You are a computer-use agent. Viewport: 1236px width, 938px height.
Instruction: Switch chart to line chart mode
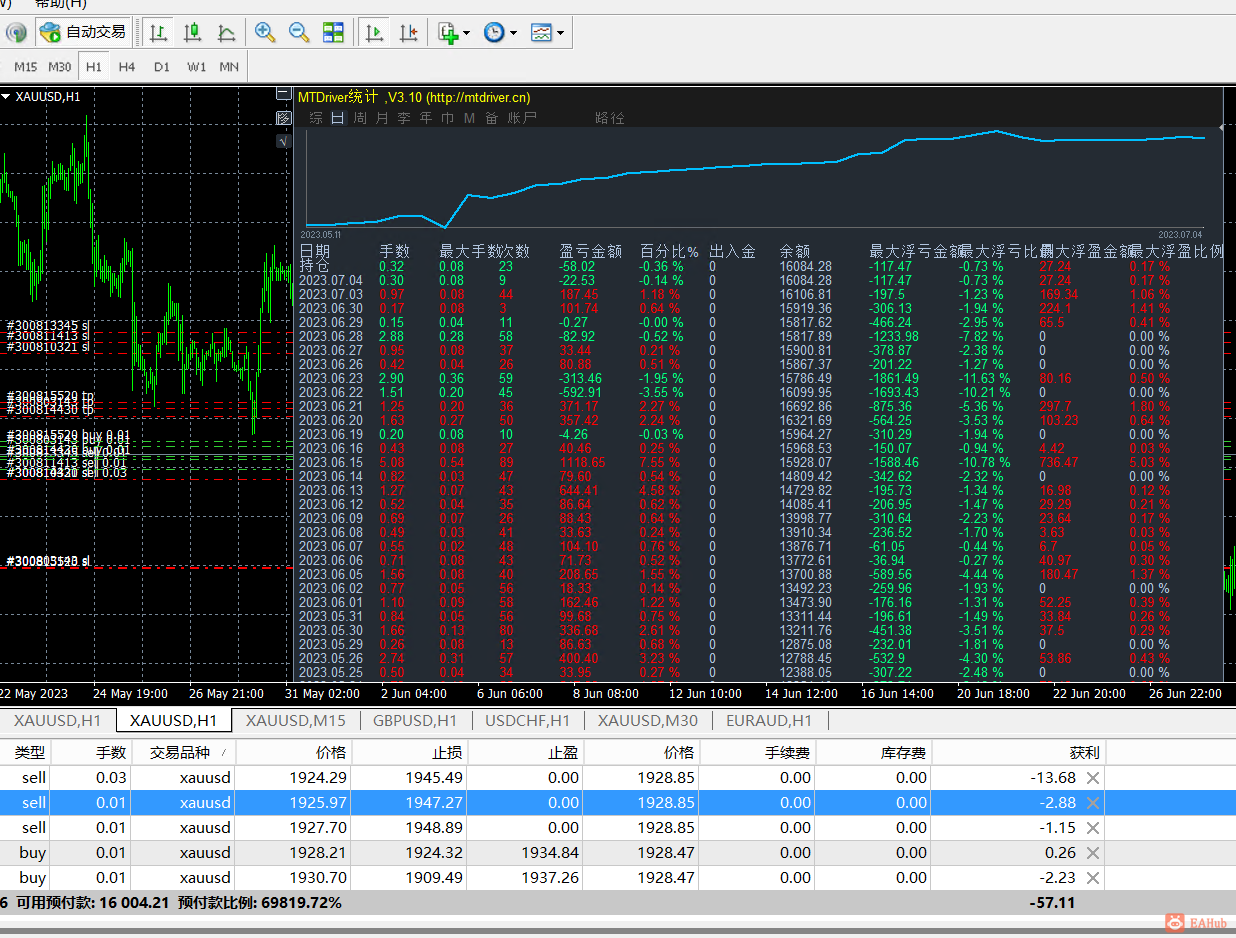point(227,32)
